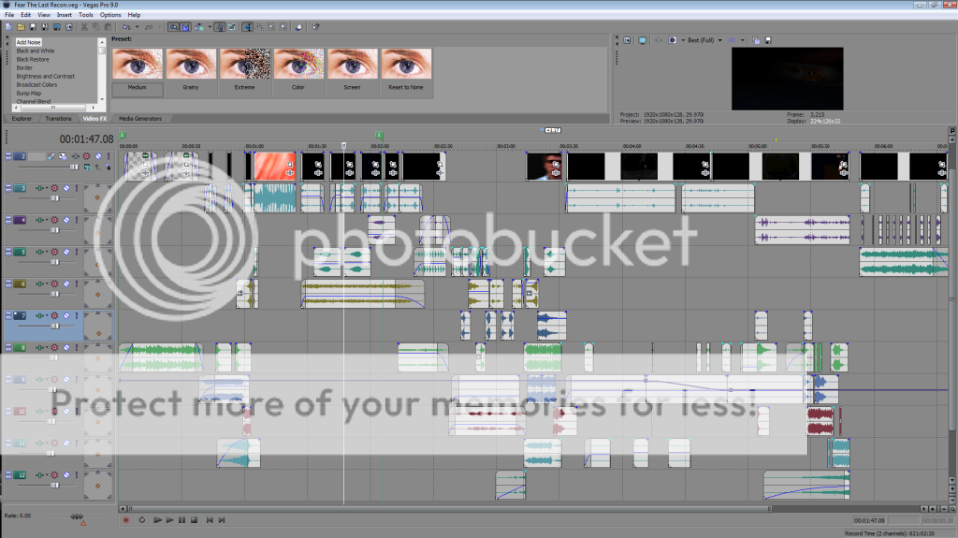Image resolution: width=958 pixels, height=538 pixels.
Task: Minimize track 4 height button
Action: click(9, 220)
